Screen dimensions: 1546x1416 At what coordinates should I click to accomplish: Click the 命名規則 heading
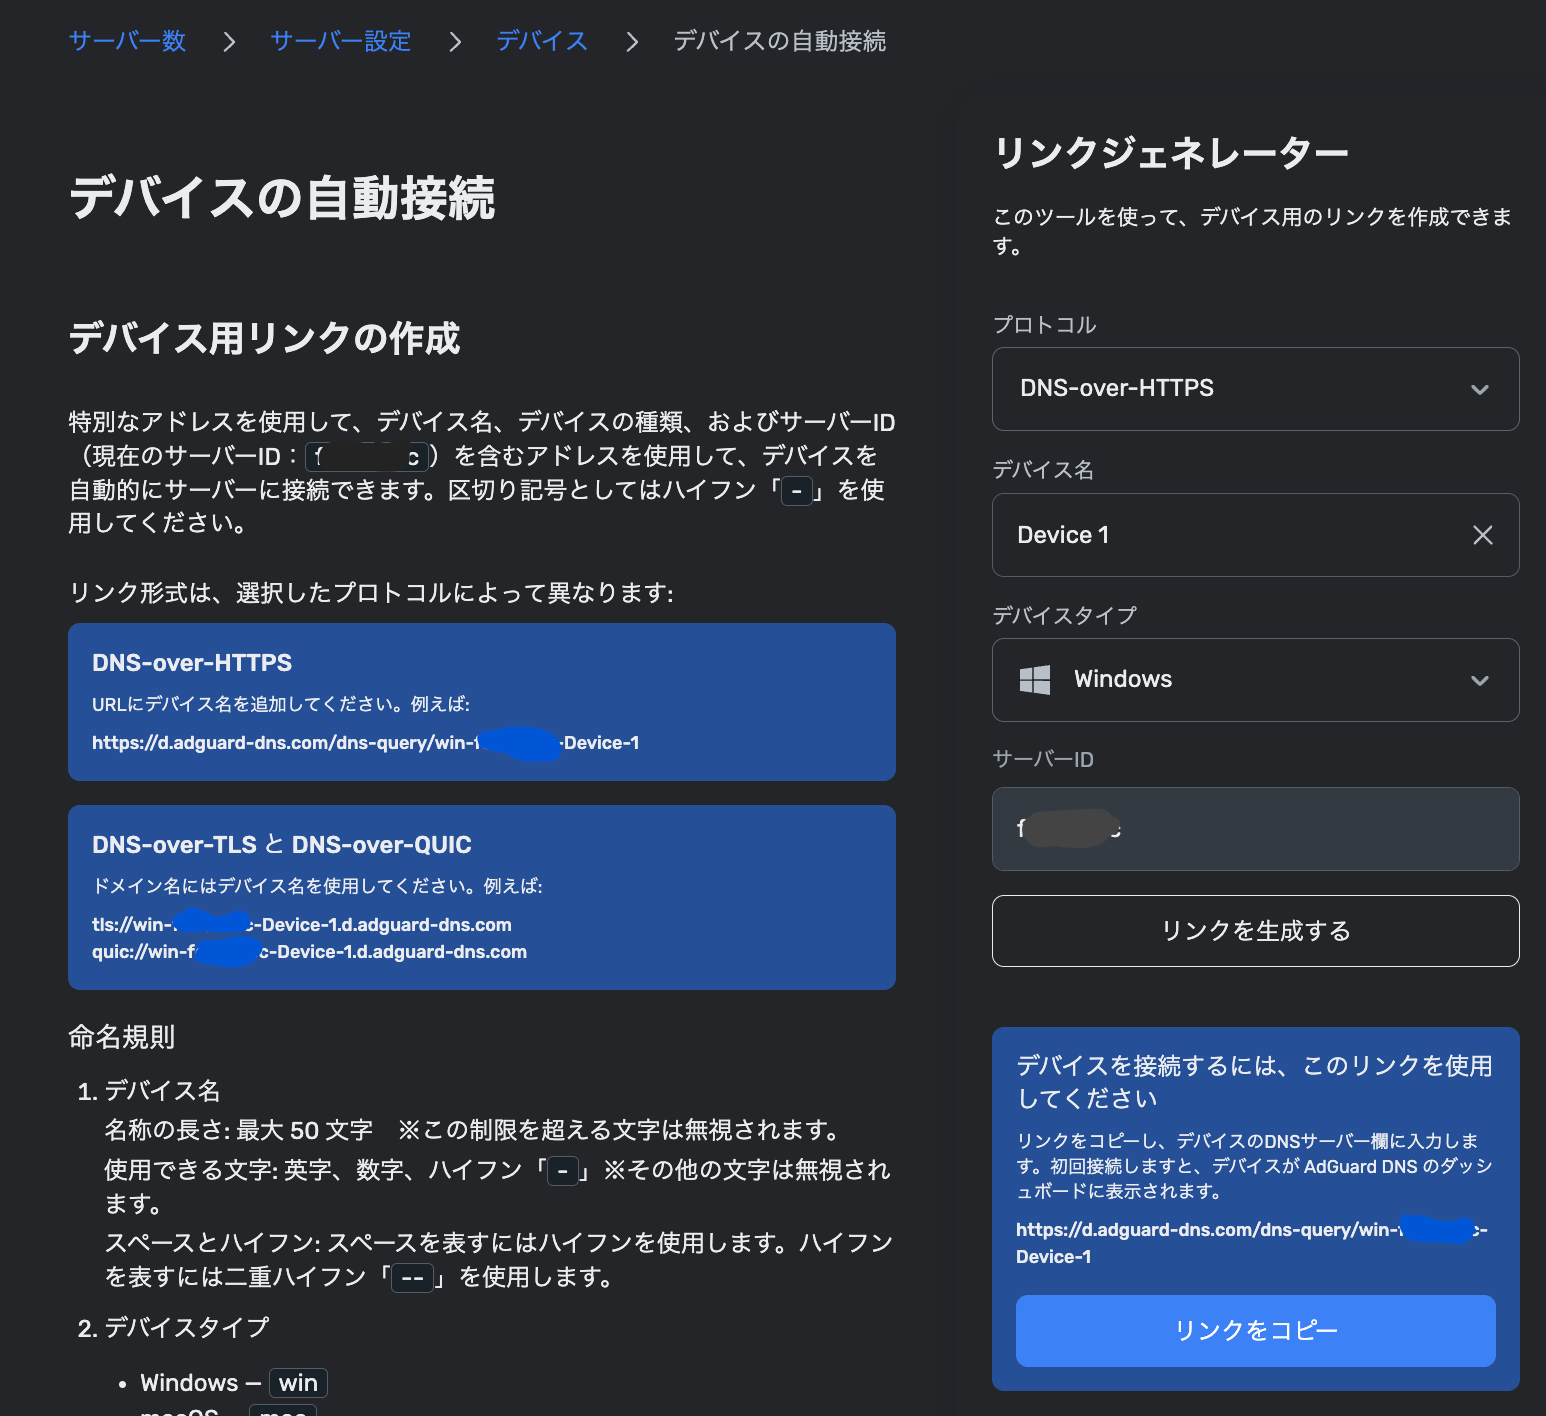pyautogui.click(x=122, y=1037)
